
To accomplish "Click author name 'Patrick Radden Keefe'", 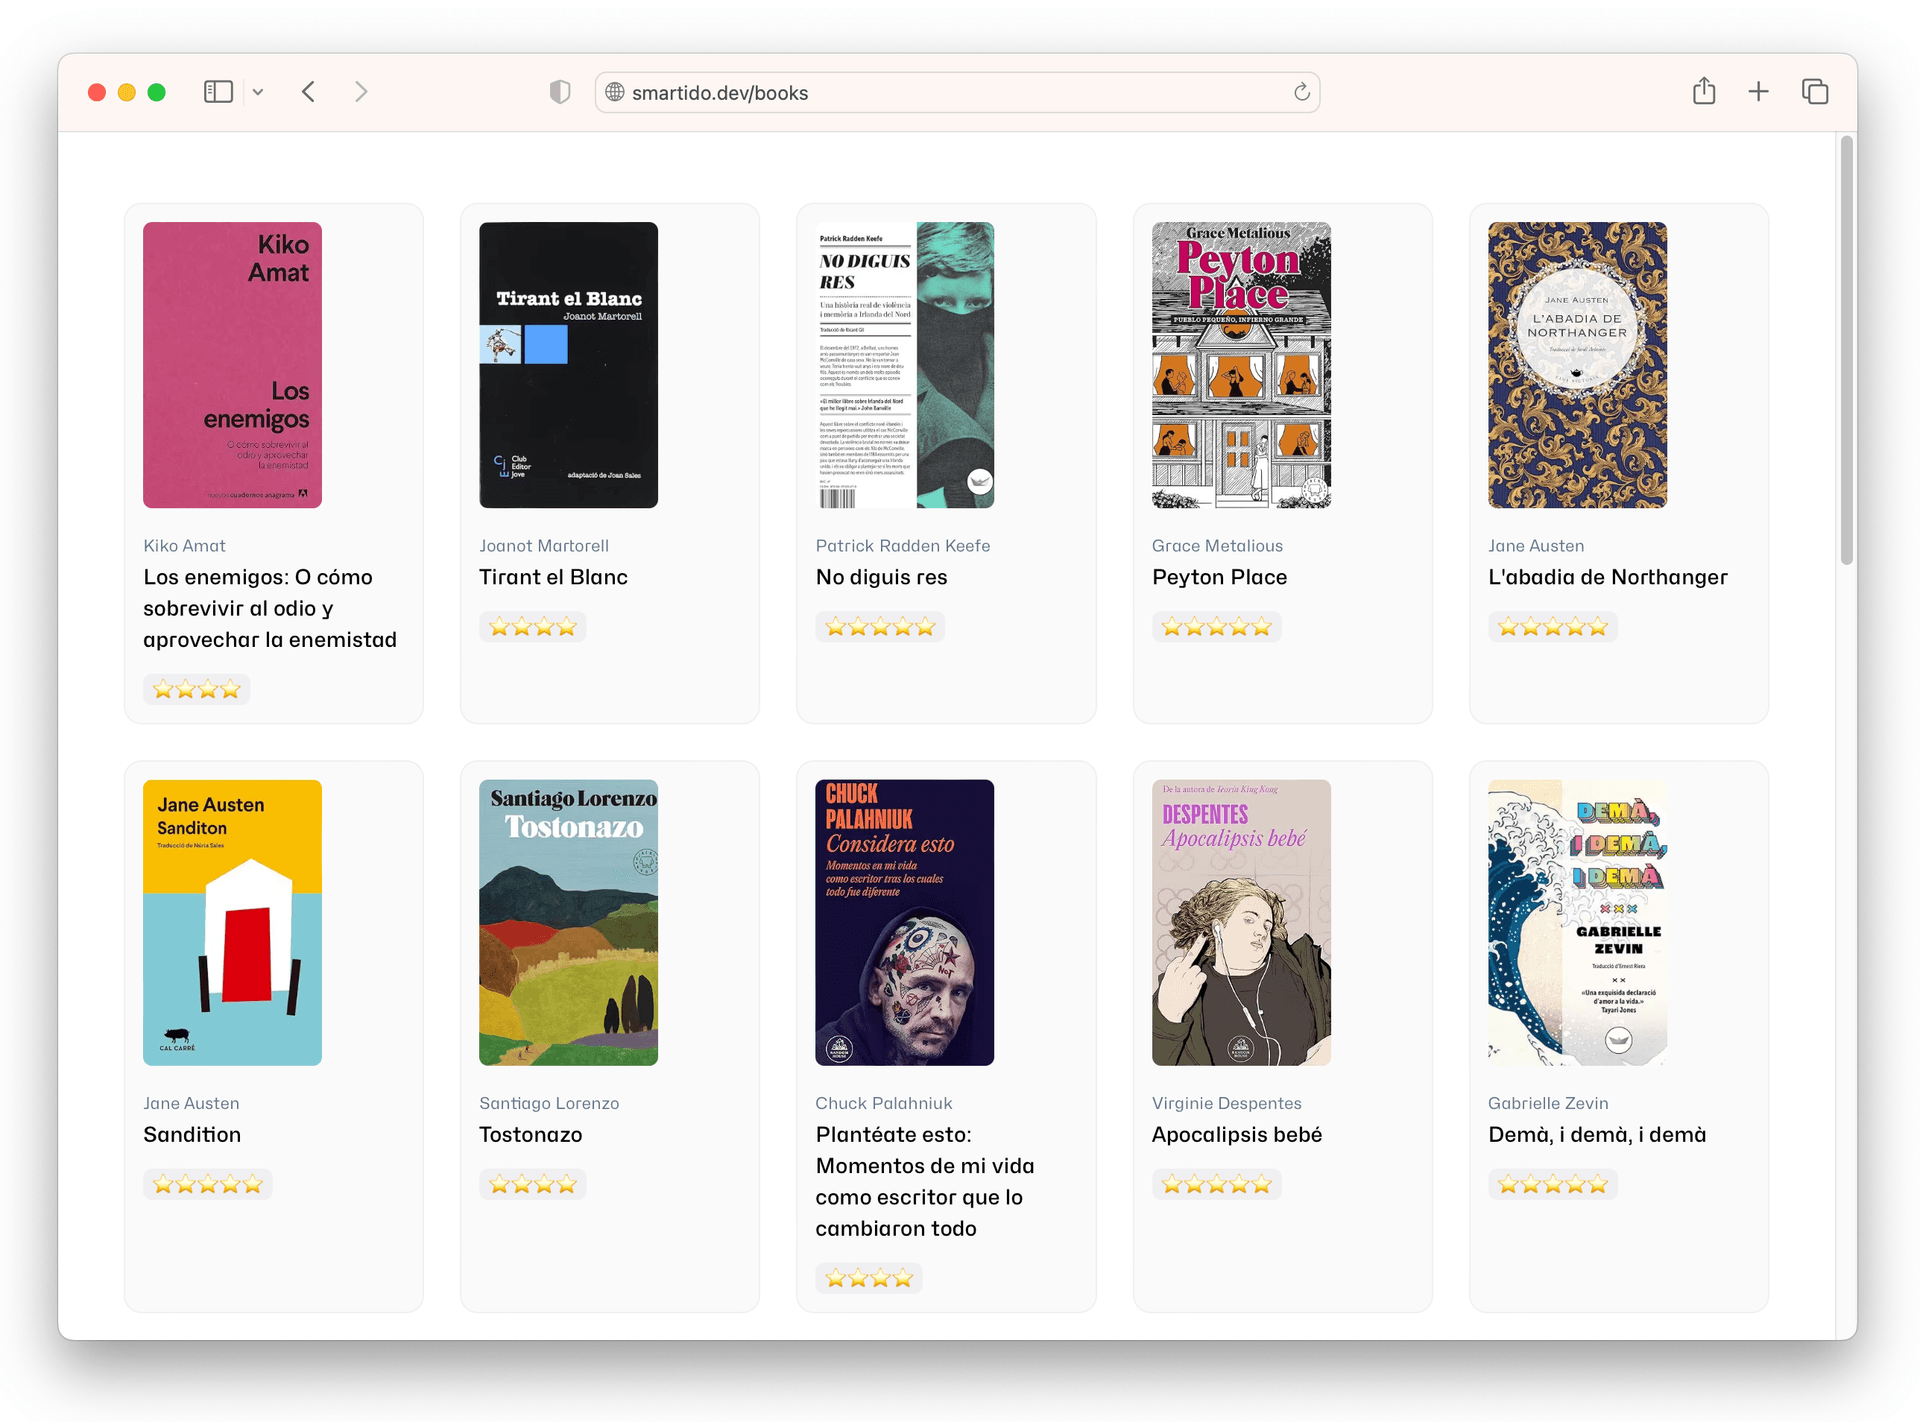I will point(903,546).
